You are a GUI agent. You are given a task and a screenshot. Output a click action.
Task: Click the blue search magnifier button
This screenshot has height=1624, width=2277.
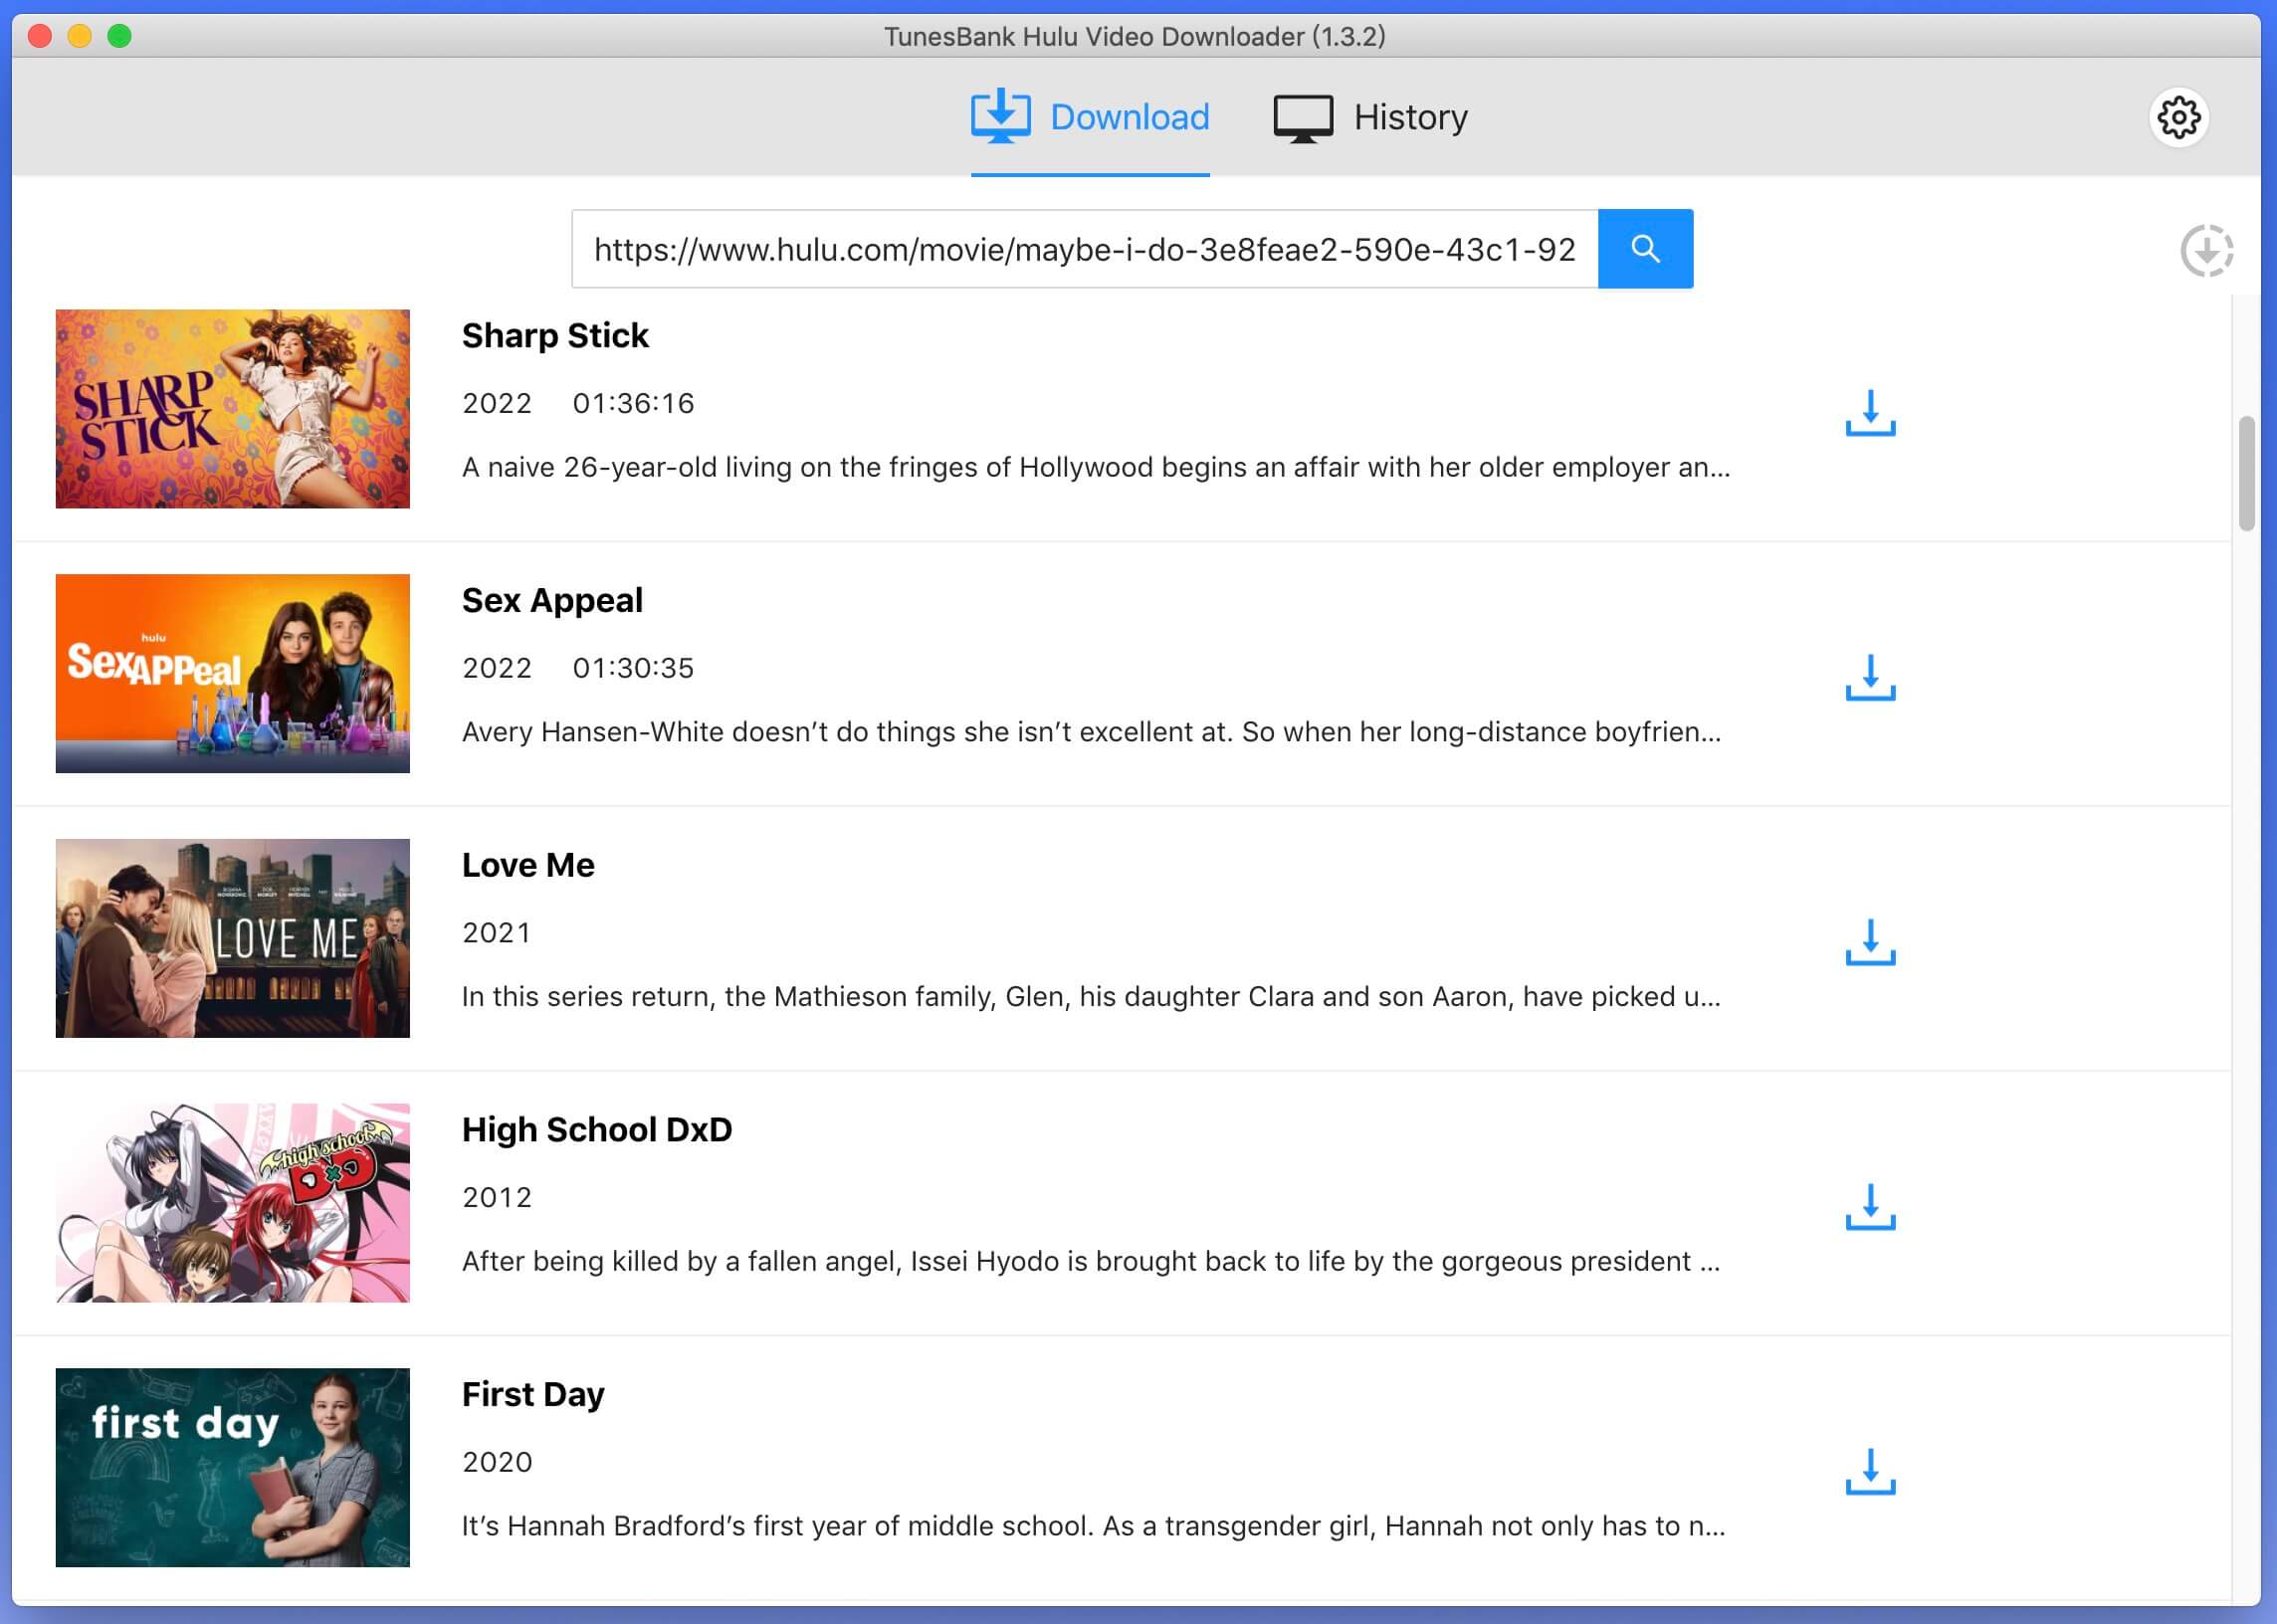[1645, 249]
